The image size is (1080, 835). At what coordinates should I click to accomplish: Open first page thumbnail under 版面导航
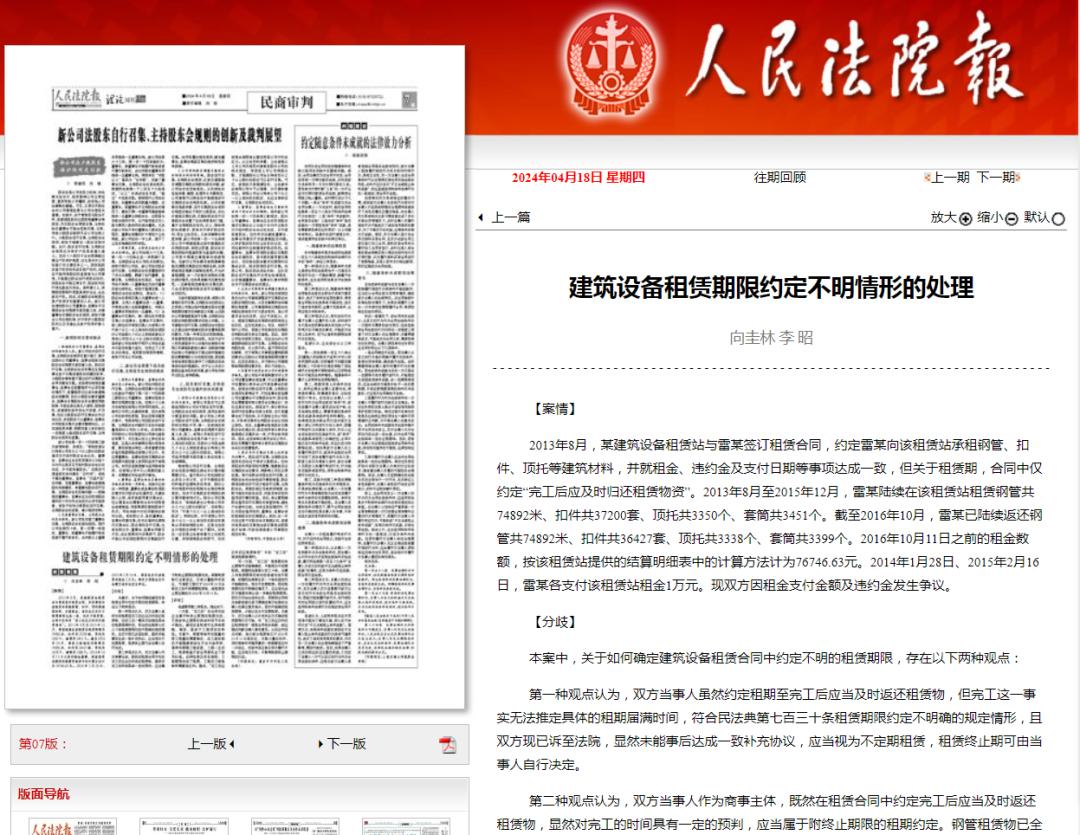click(x=73, y=827)
